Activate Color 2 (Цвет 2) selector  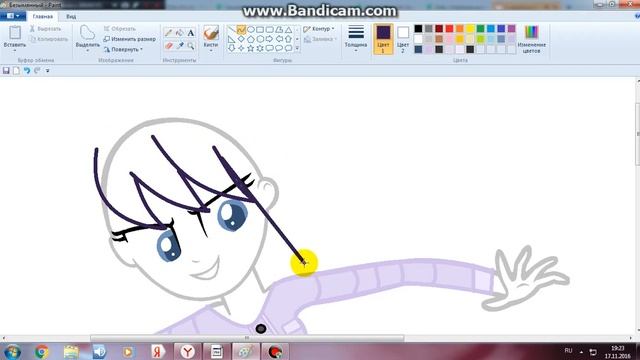tap(403, 39)
